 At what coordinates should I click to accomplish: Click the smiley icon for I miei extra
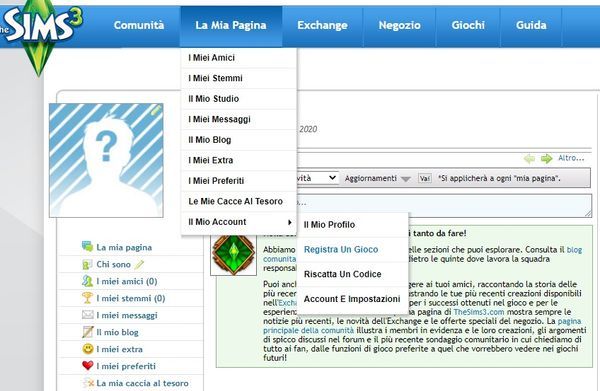(88, 349)
